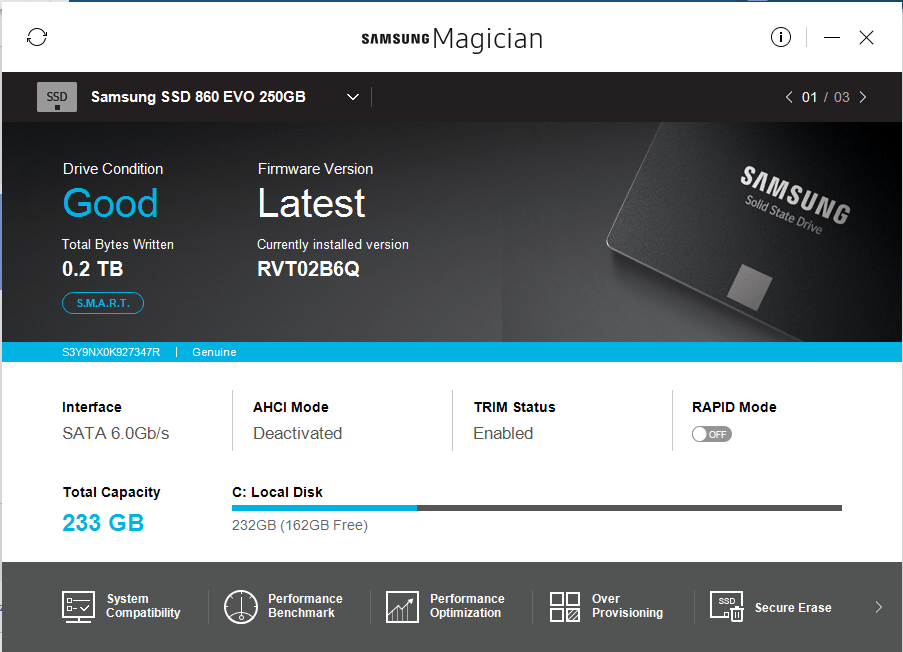Open Performance Benchmark label
The height and width of the screenshot is (652, 903).
click(305, 606)
